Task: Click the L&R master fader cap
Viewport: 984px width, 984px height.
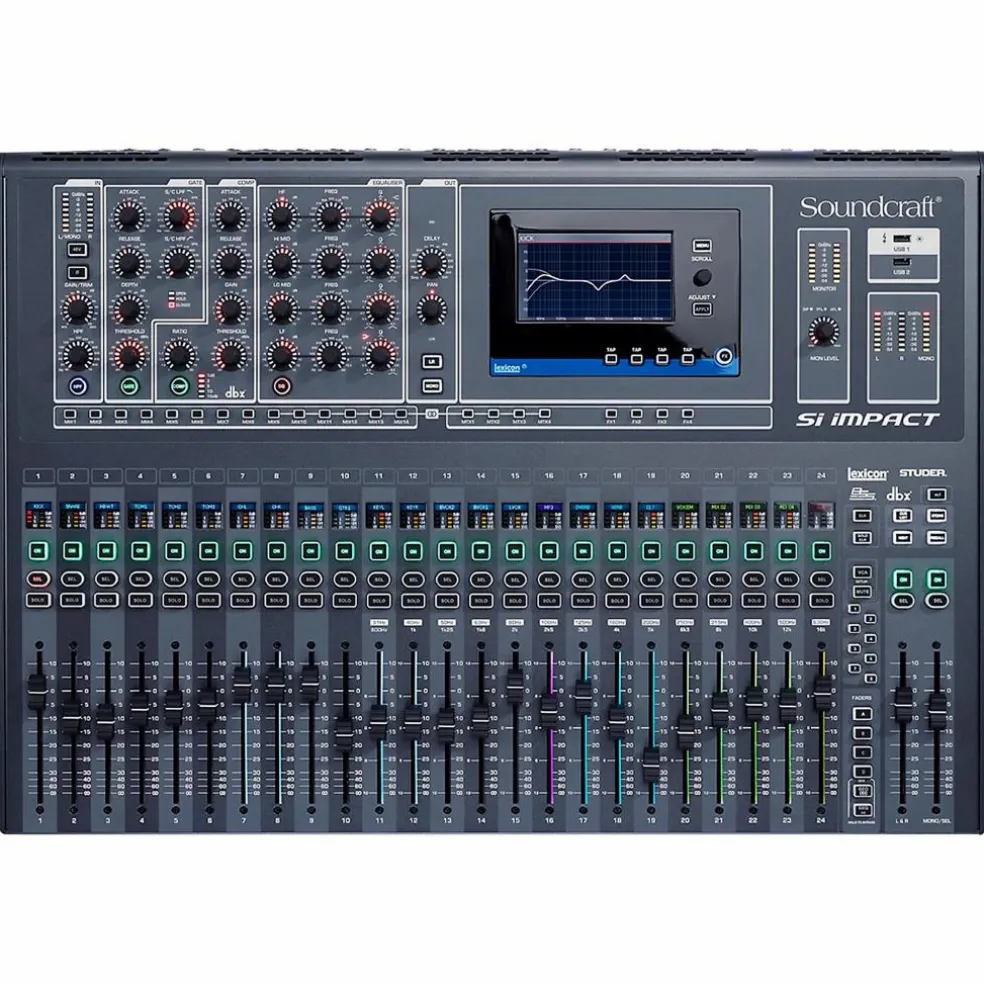Action: tap(903, 703)
